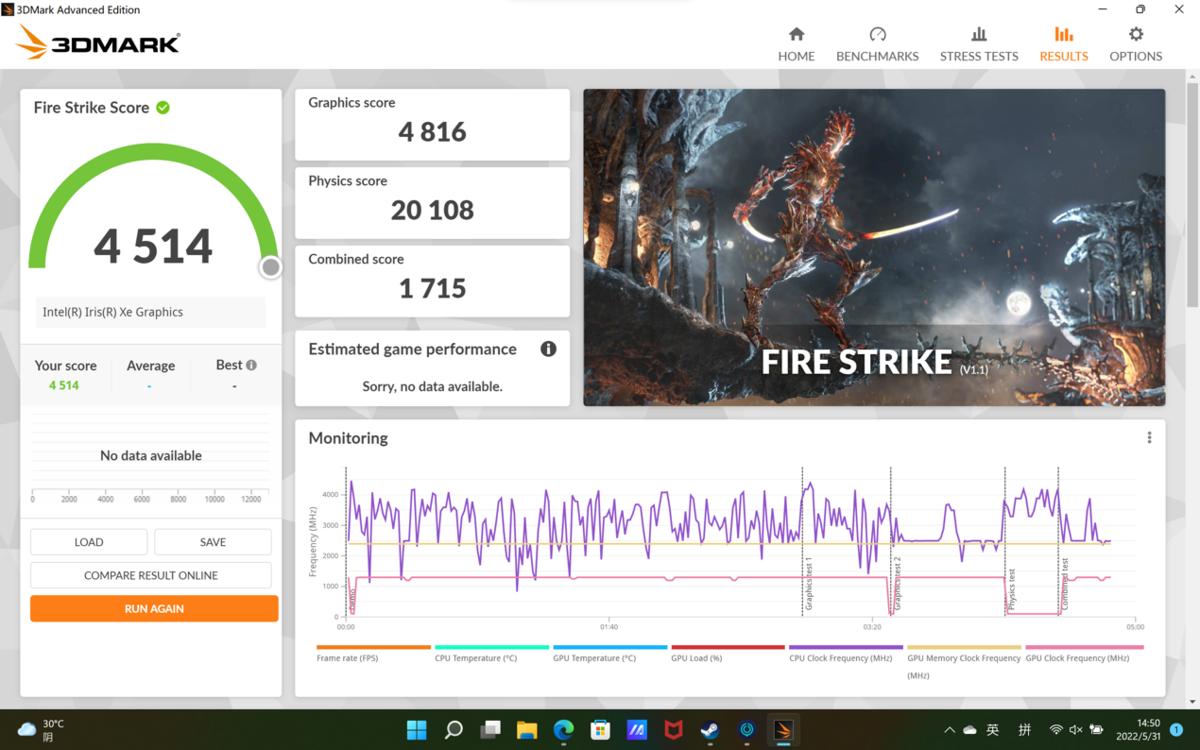Click the Fire Strike preview image
The height and width of the screenshot is (750, 1200).
pos(874,247)
